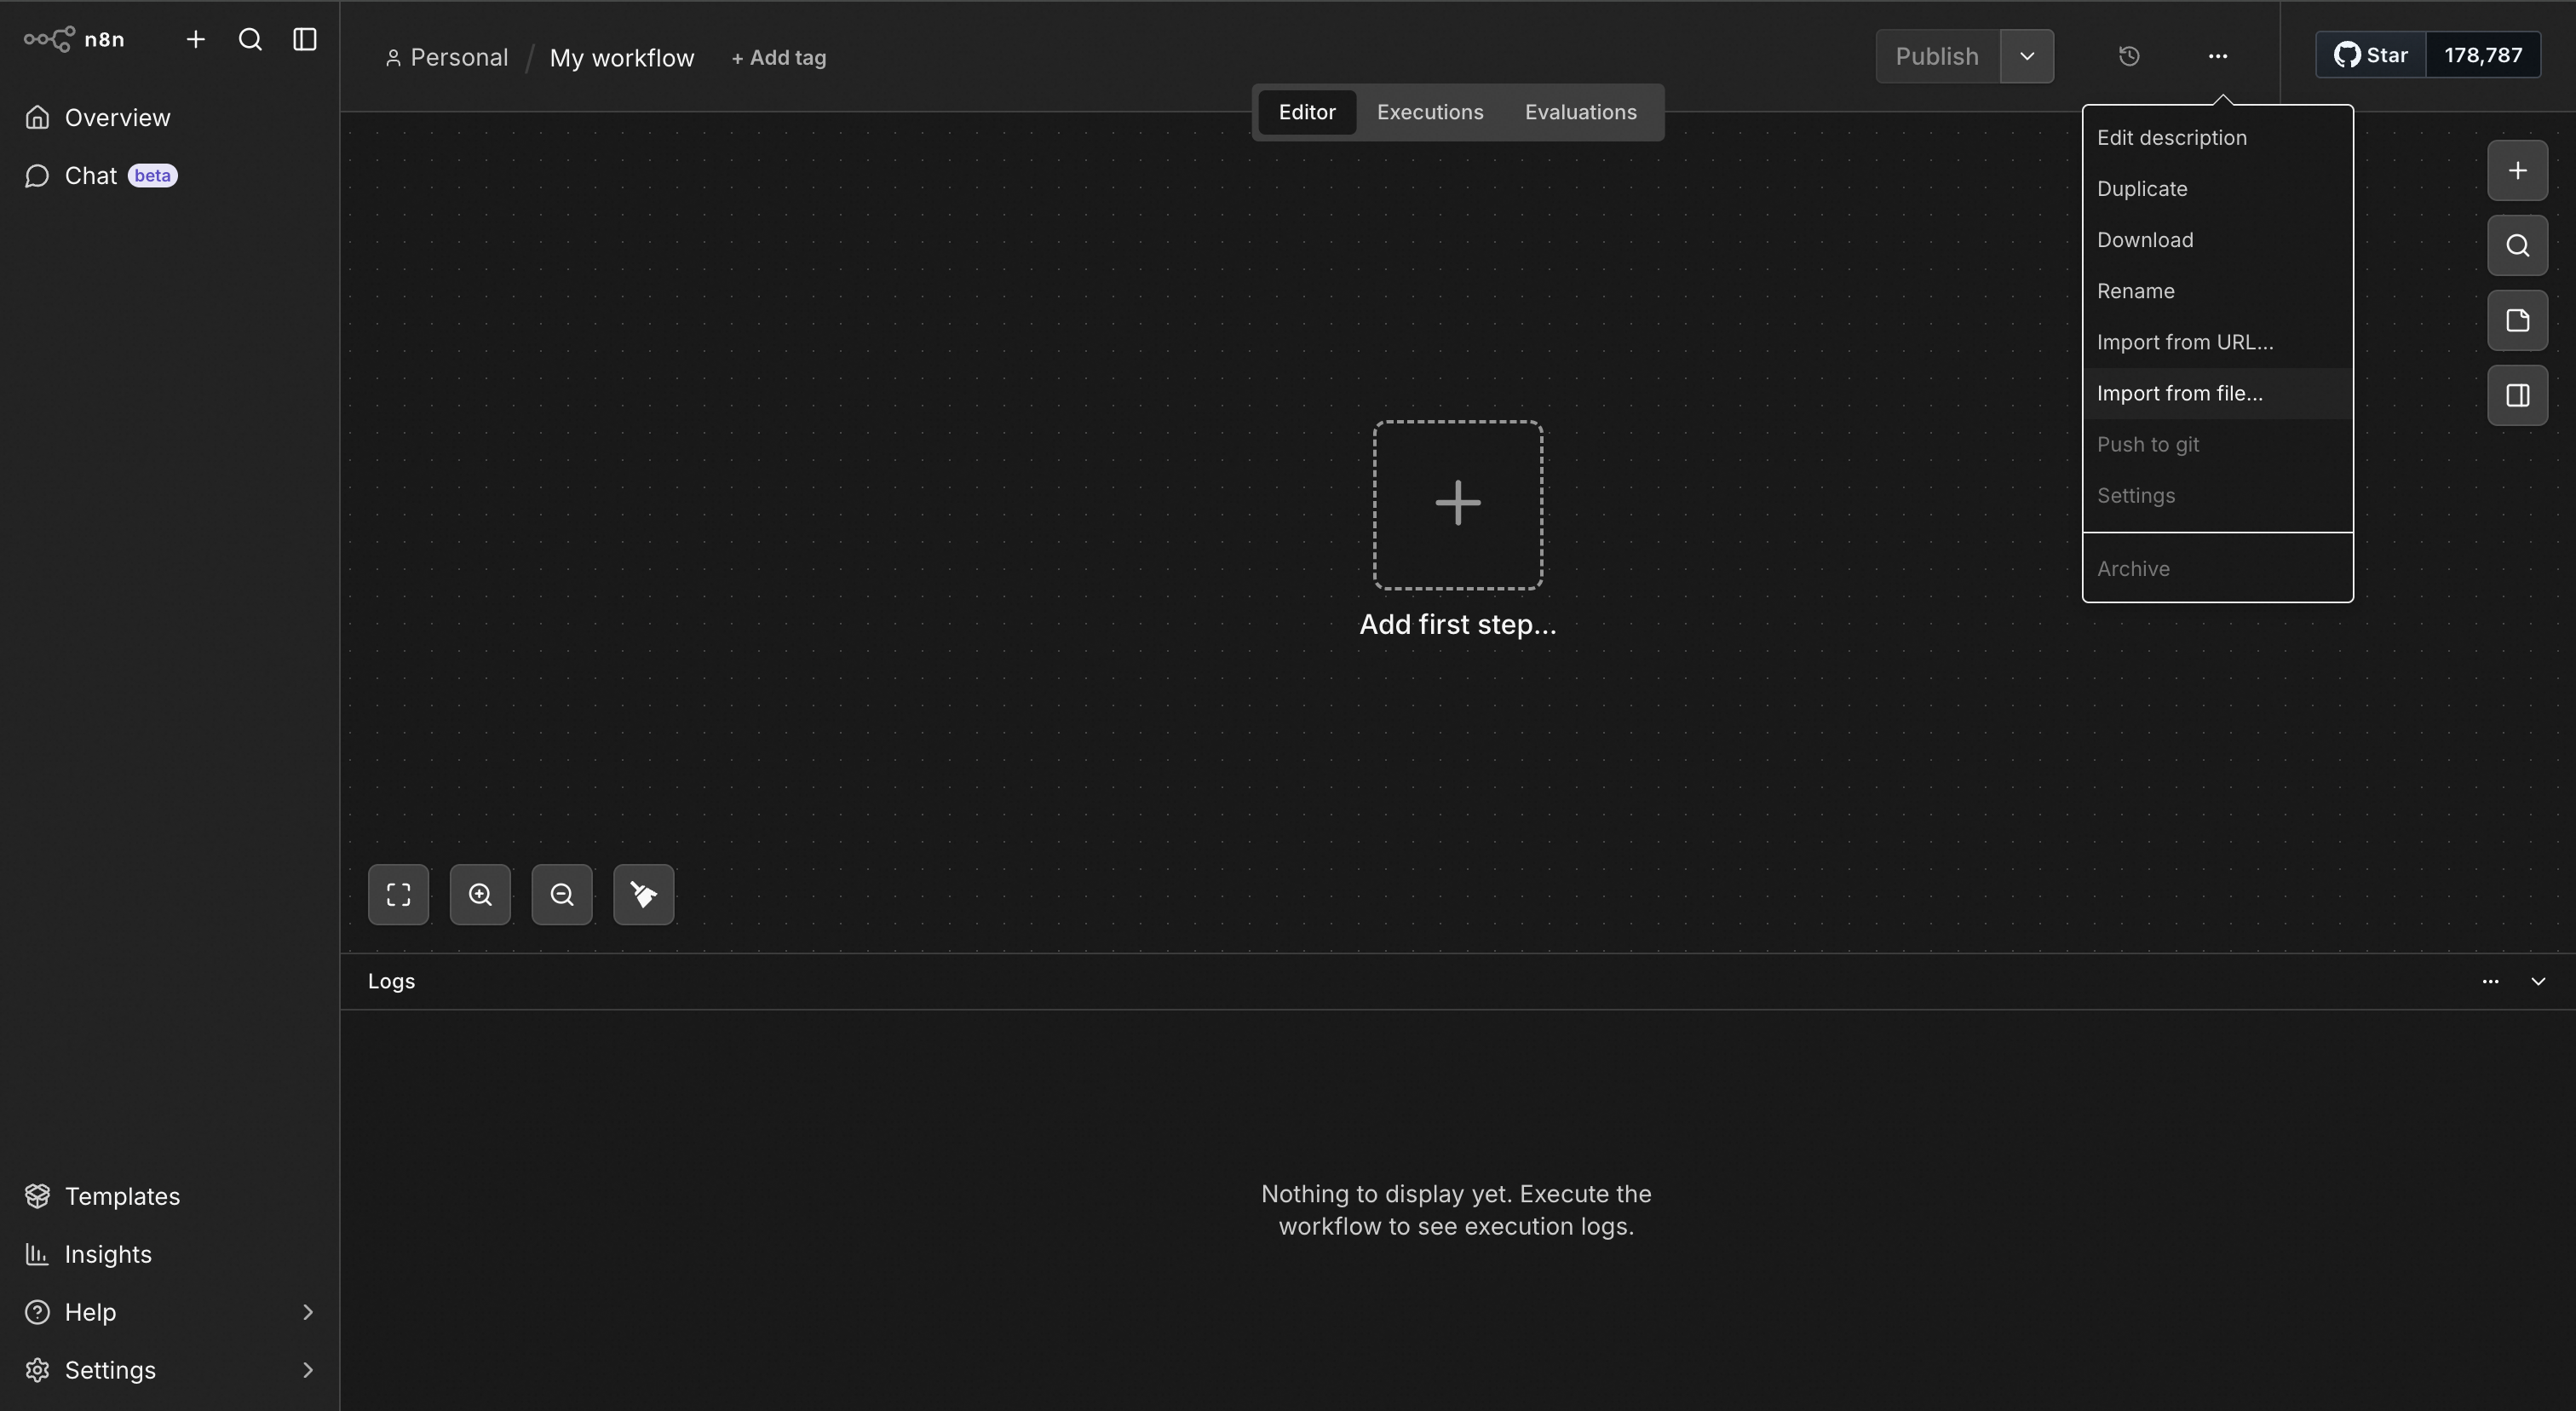Click the Publish button
This screenshot has height=1411, width=2576.
pyautogui.click(x=1937, y=56)
